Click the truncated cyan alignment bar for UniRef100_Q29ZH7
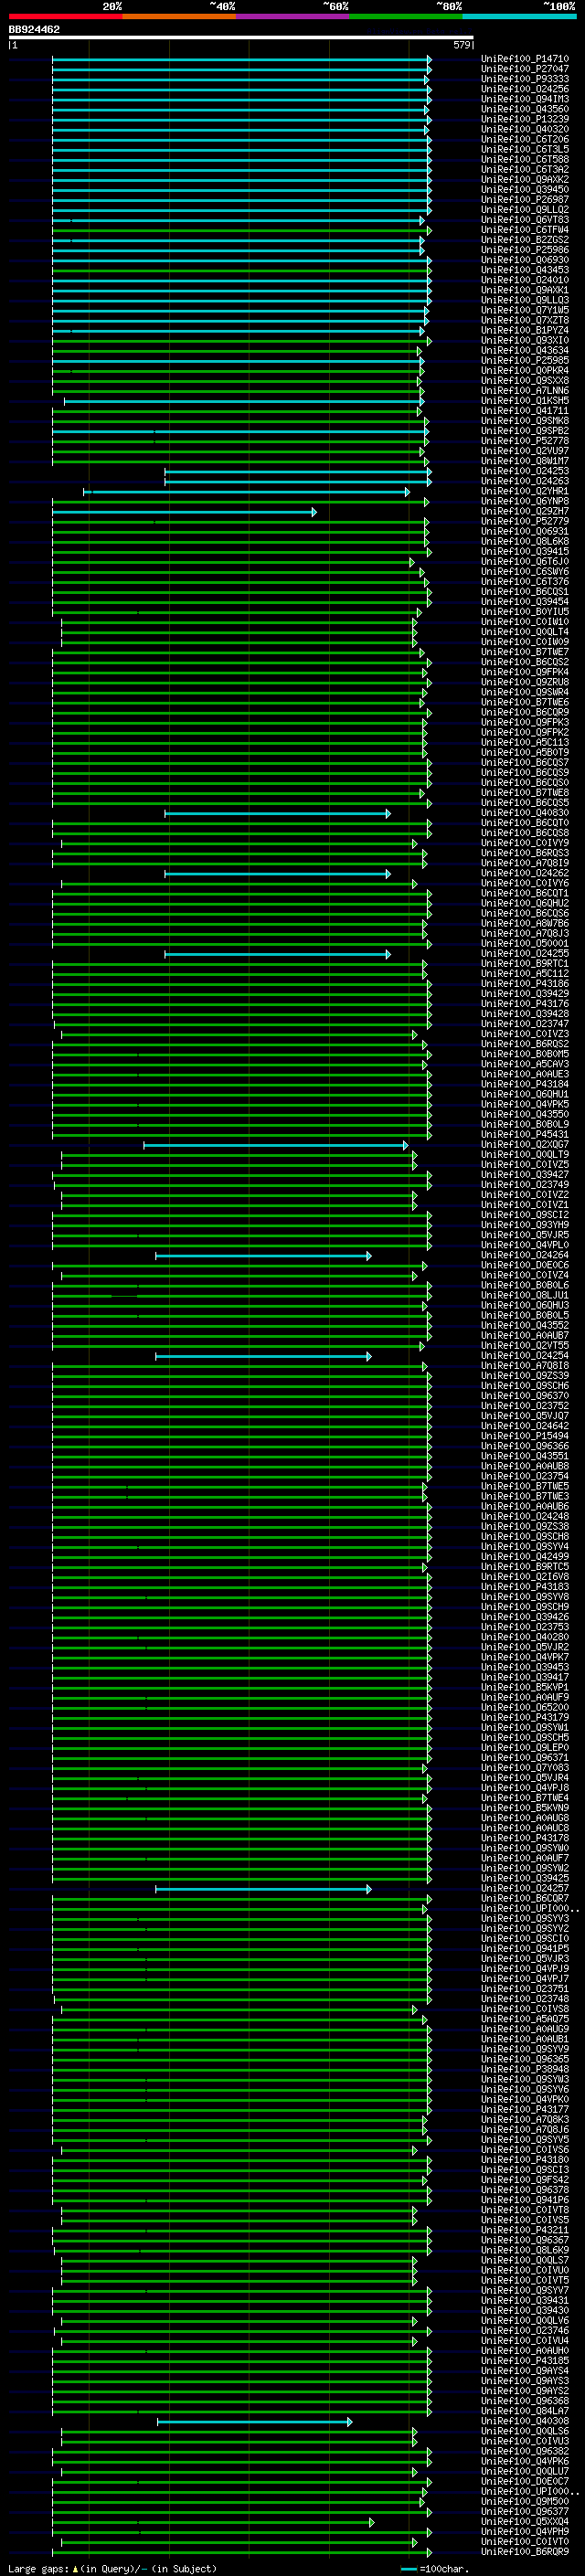Screen dimensions: 585x2576 184,512
